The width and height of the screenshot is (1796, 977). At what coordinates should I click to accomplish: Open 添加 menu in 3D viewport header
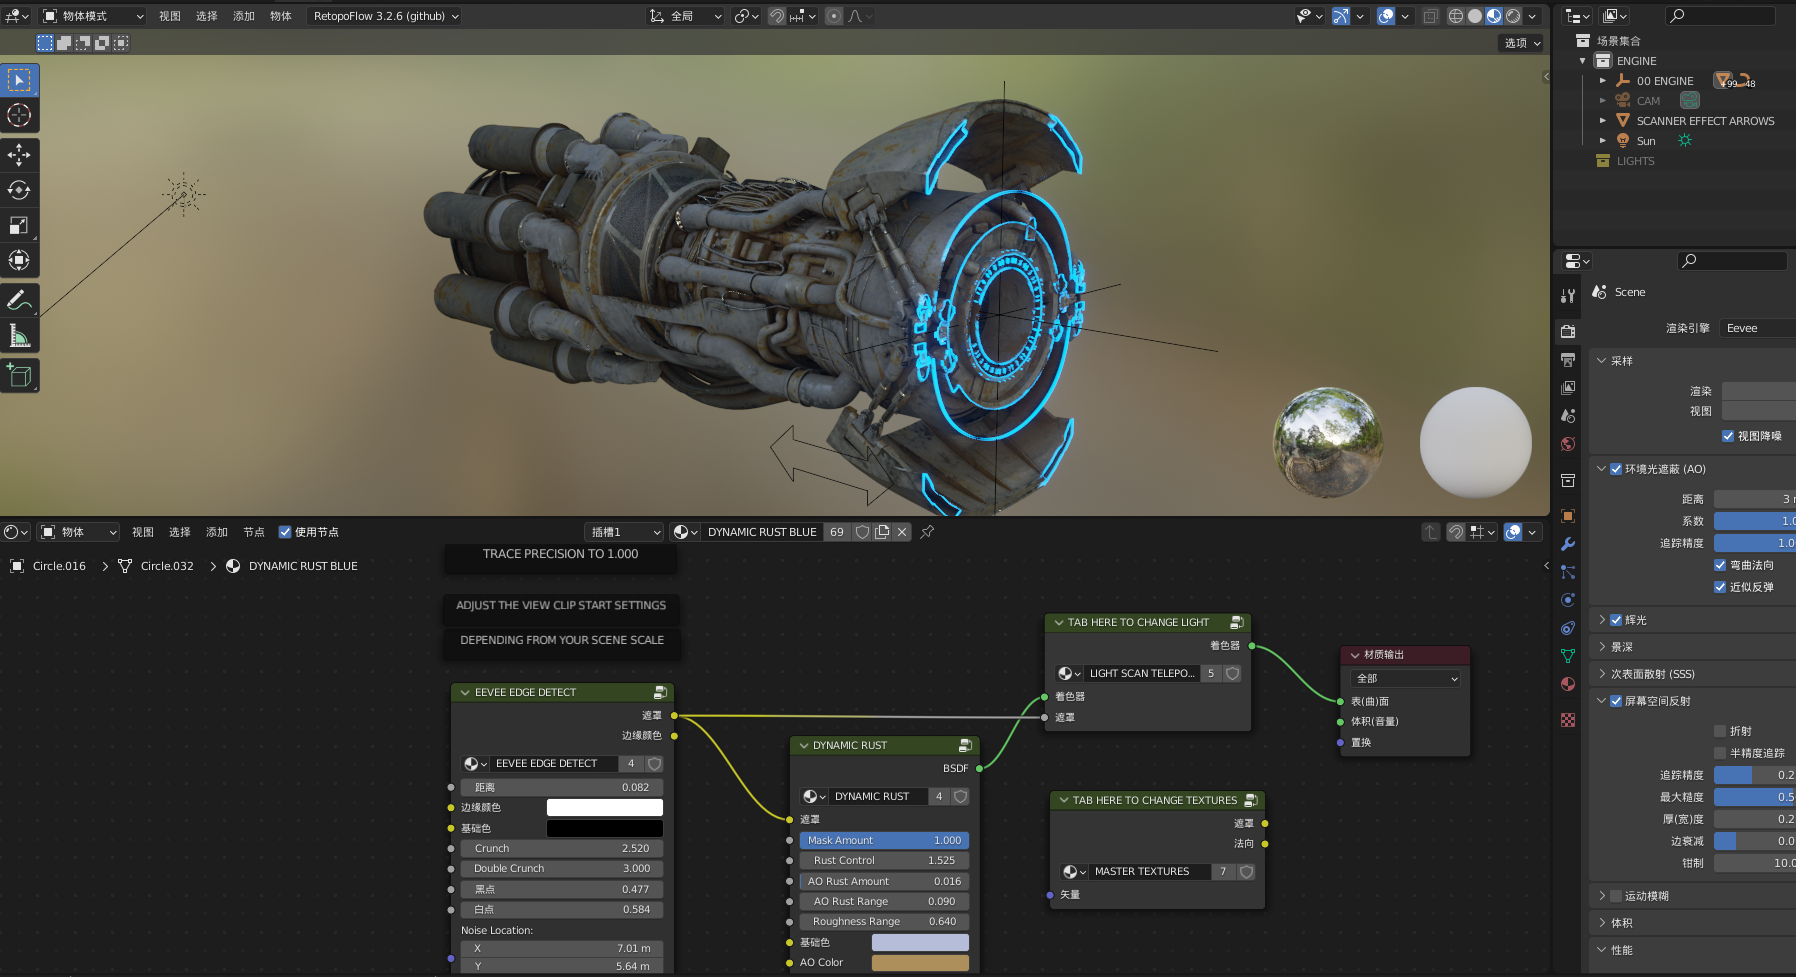(x=244, y=16)
